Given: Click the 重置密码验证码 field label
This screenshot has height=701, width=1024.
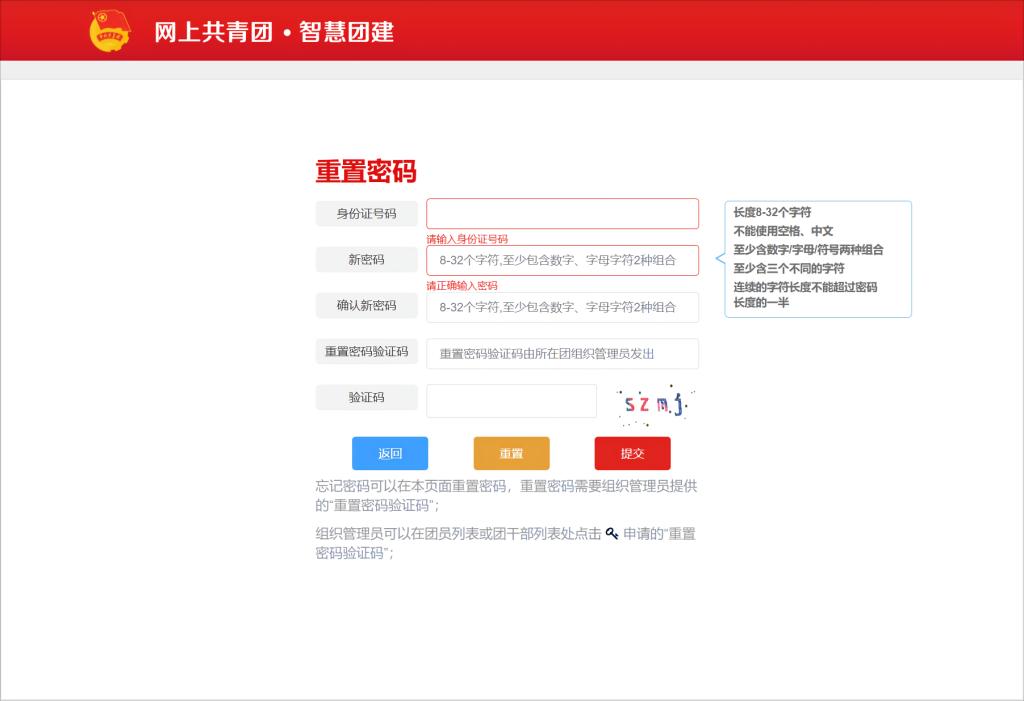Looking at the screenshot, I should (366, 352).
